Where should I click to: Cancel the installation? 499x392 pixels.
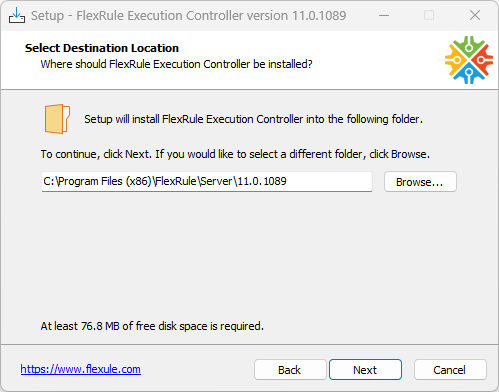pos(450,370)
